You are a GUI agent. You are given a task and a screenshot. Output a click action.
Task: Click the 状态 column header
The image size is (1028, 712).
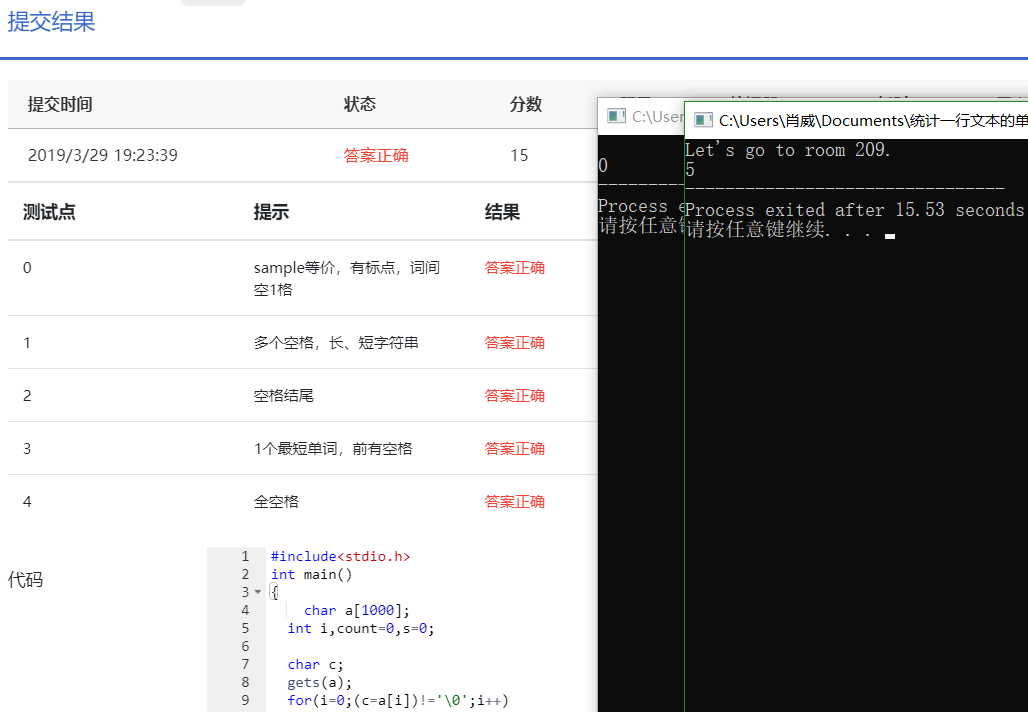pyautogui.click(x=360, y=104)
